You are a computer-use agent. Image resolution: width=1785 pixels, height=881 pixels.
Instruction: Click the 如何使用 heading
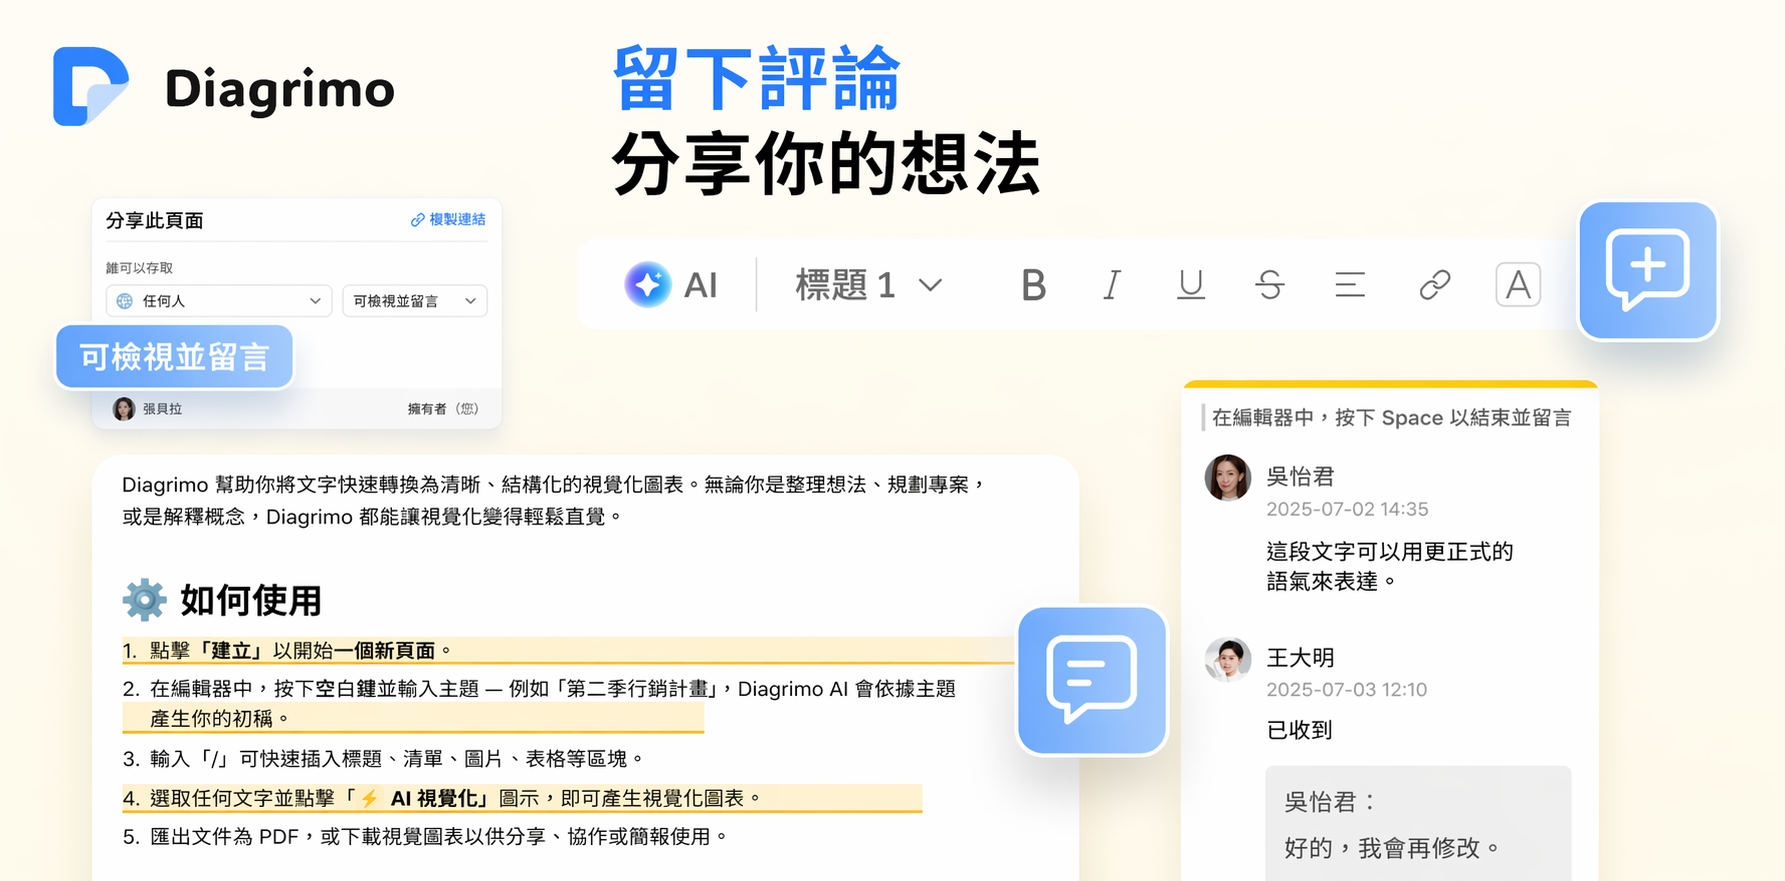tap(251, 601)
